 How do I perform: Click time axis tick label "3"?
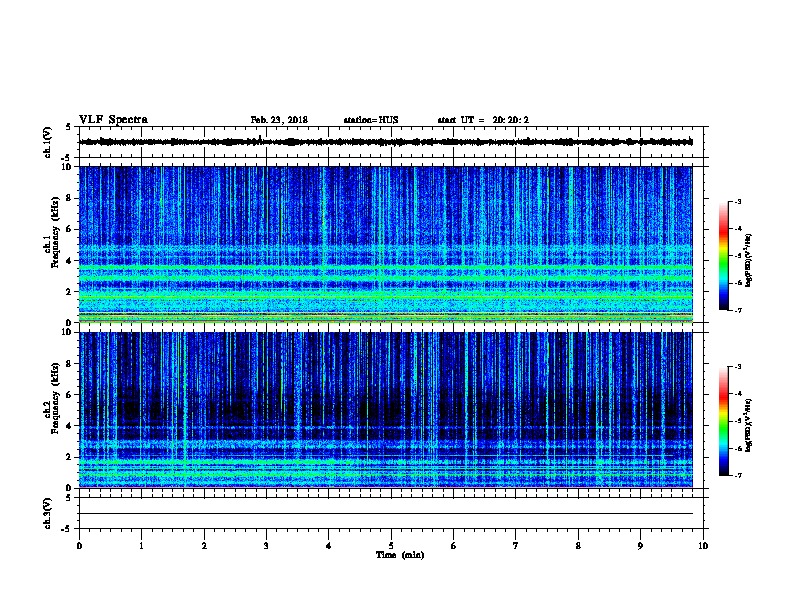266,546
